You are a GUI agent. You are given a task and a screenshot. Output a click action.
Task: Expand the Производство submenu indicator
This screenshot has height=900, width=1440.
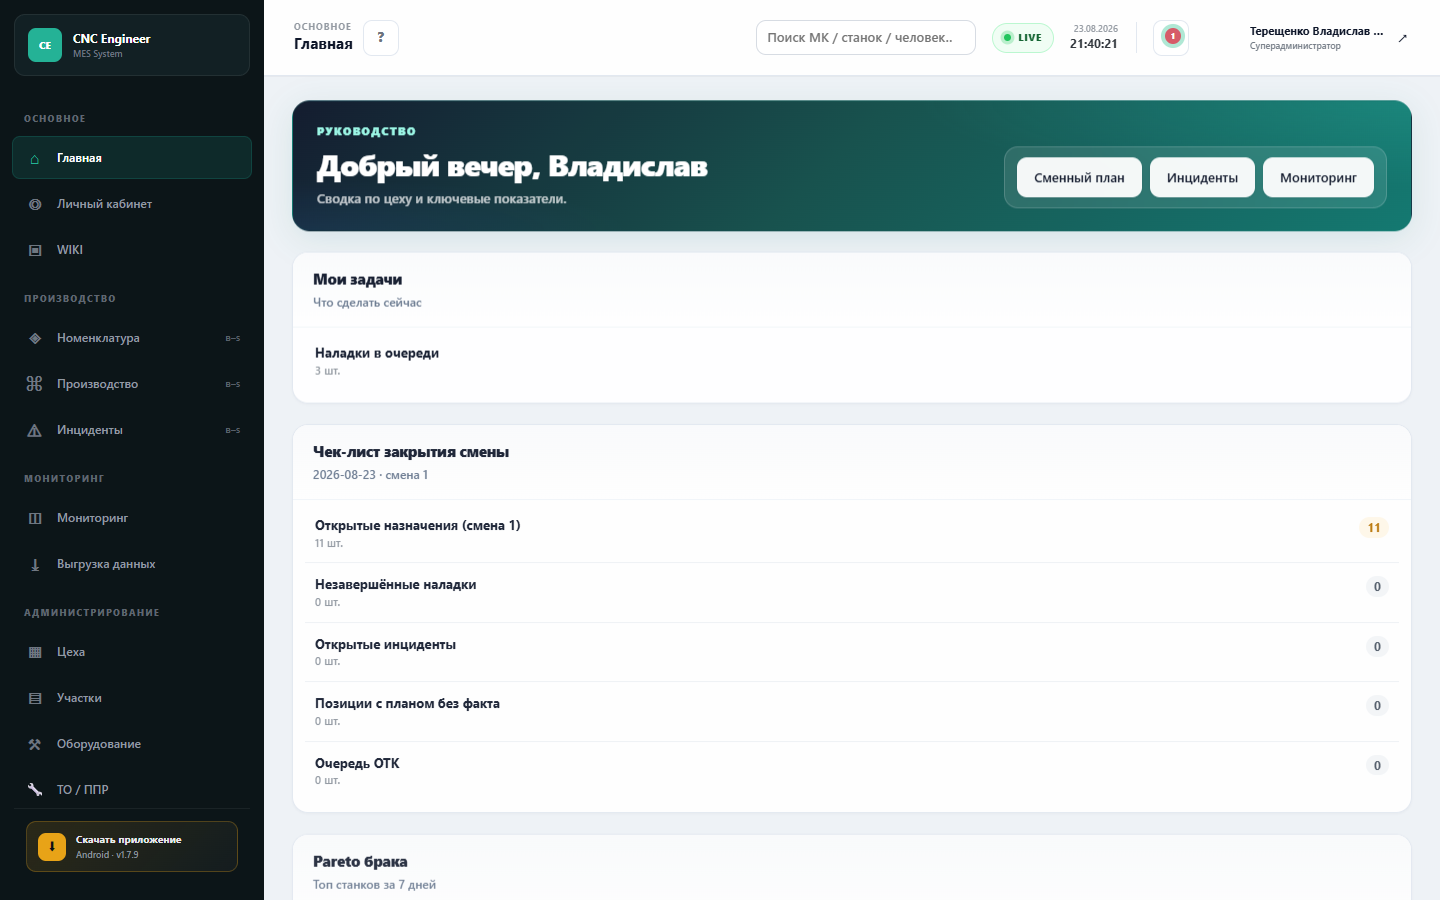click(233, 385)
